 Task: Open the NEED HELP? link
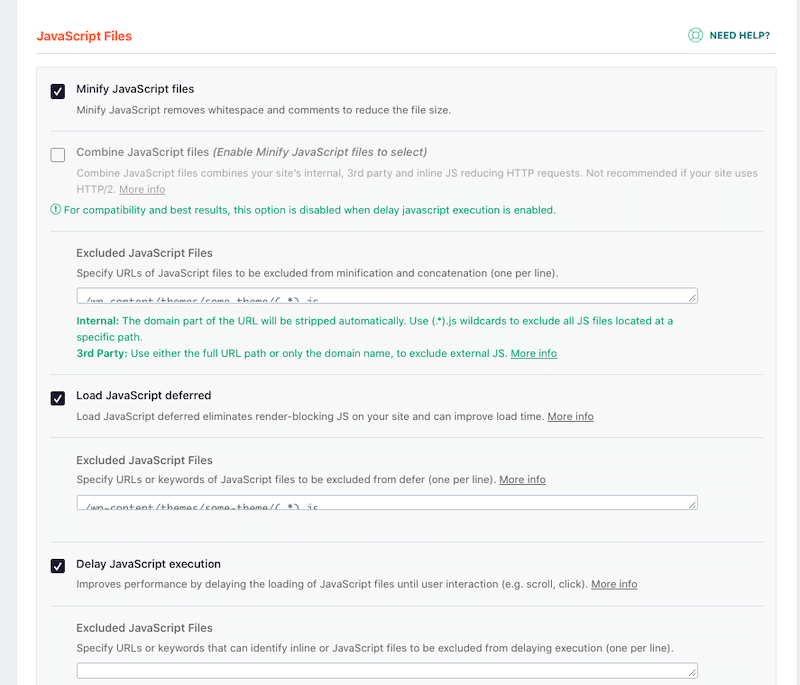(738, 34)
